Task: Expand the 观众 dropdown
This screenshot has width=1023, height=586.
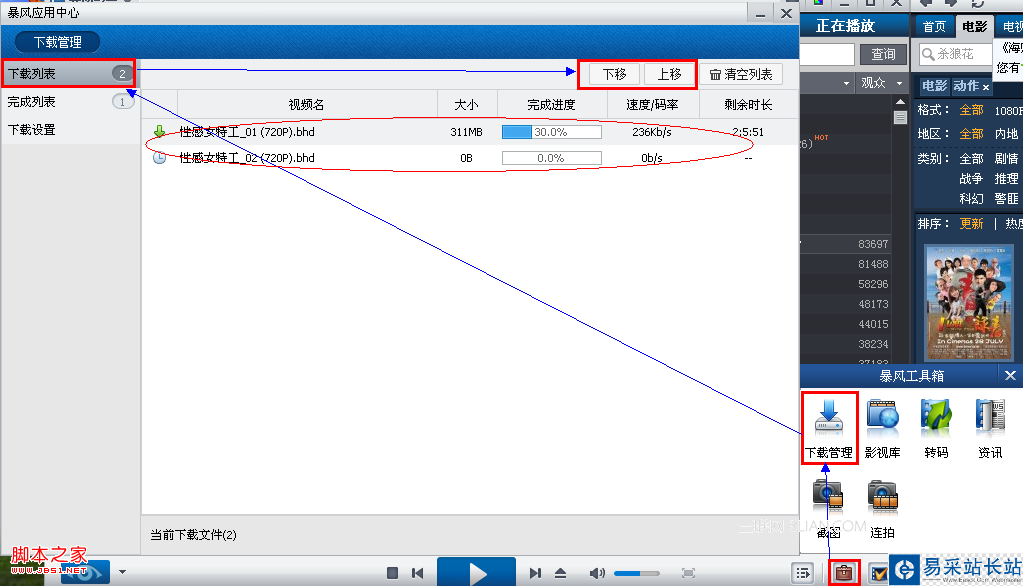Action: click(x=899, y=83)
